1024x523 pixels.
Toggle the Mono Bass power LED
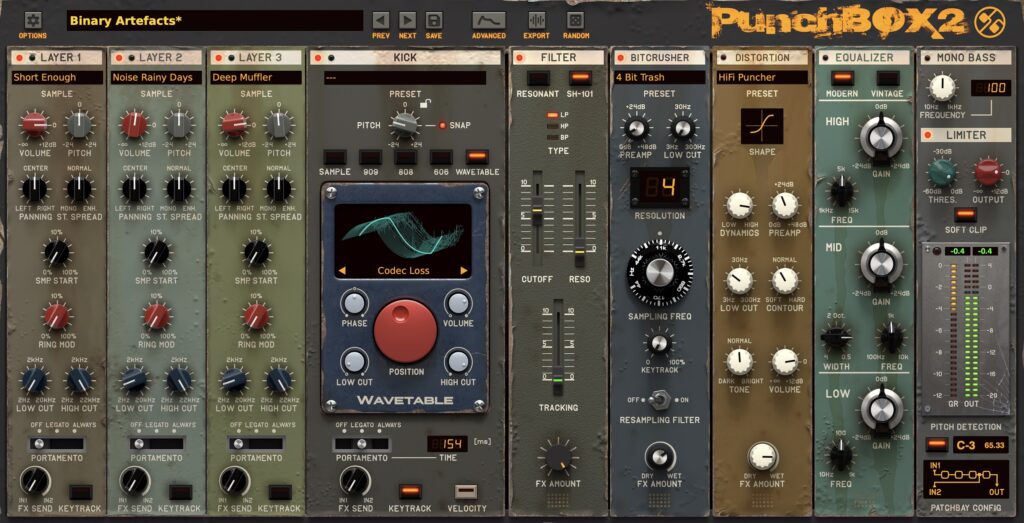(927, 58)
